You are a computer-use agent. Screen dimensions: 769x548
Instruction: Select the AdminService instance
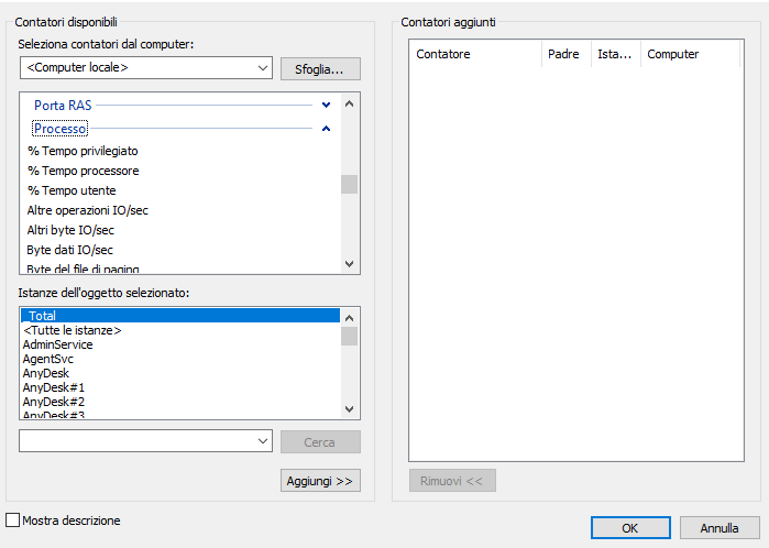(x=57, y=344)
